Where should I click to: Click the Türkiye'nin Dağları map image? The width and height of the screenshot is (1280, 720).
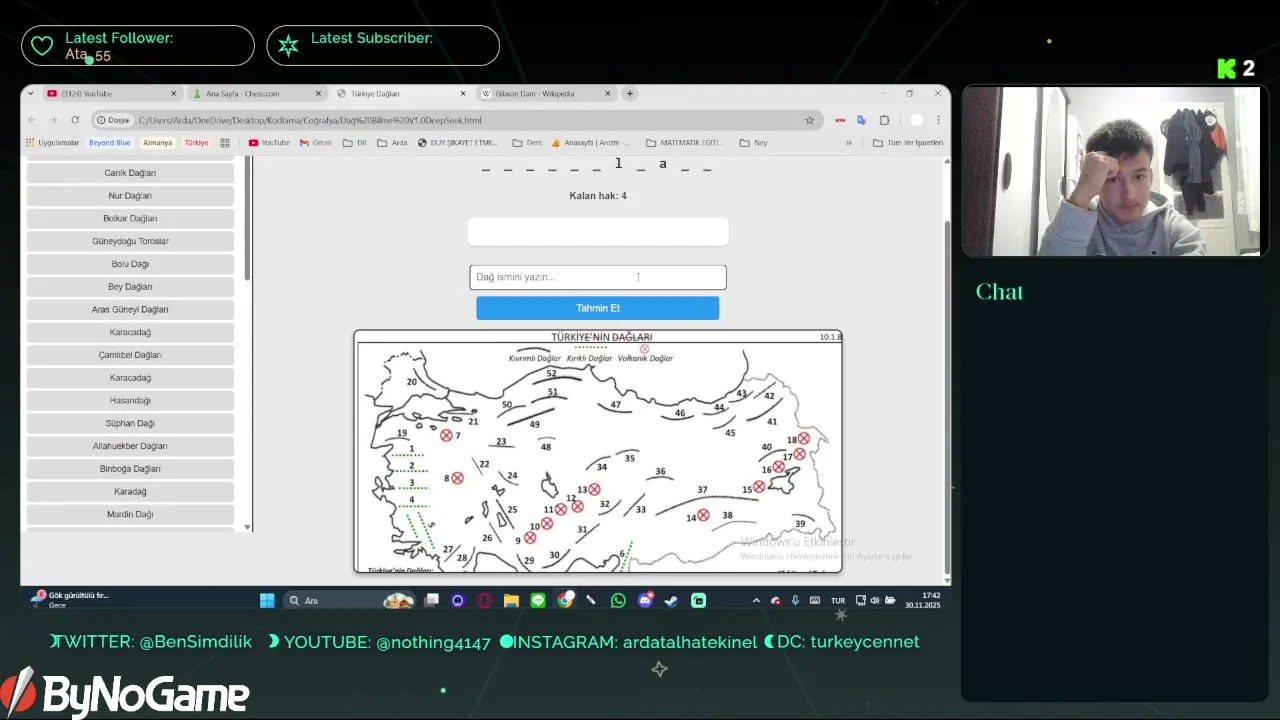[598, 451]
